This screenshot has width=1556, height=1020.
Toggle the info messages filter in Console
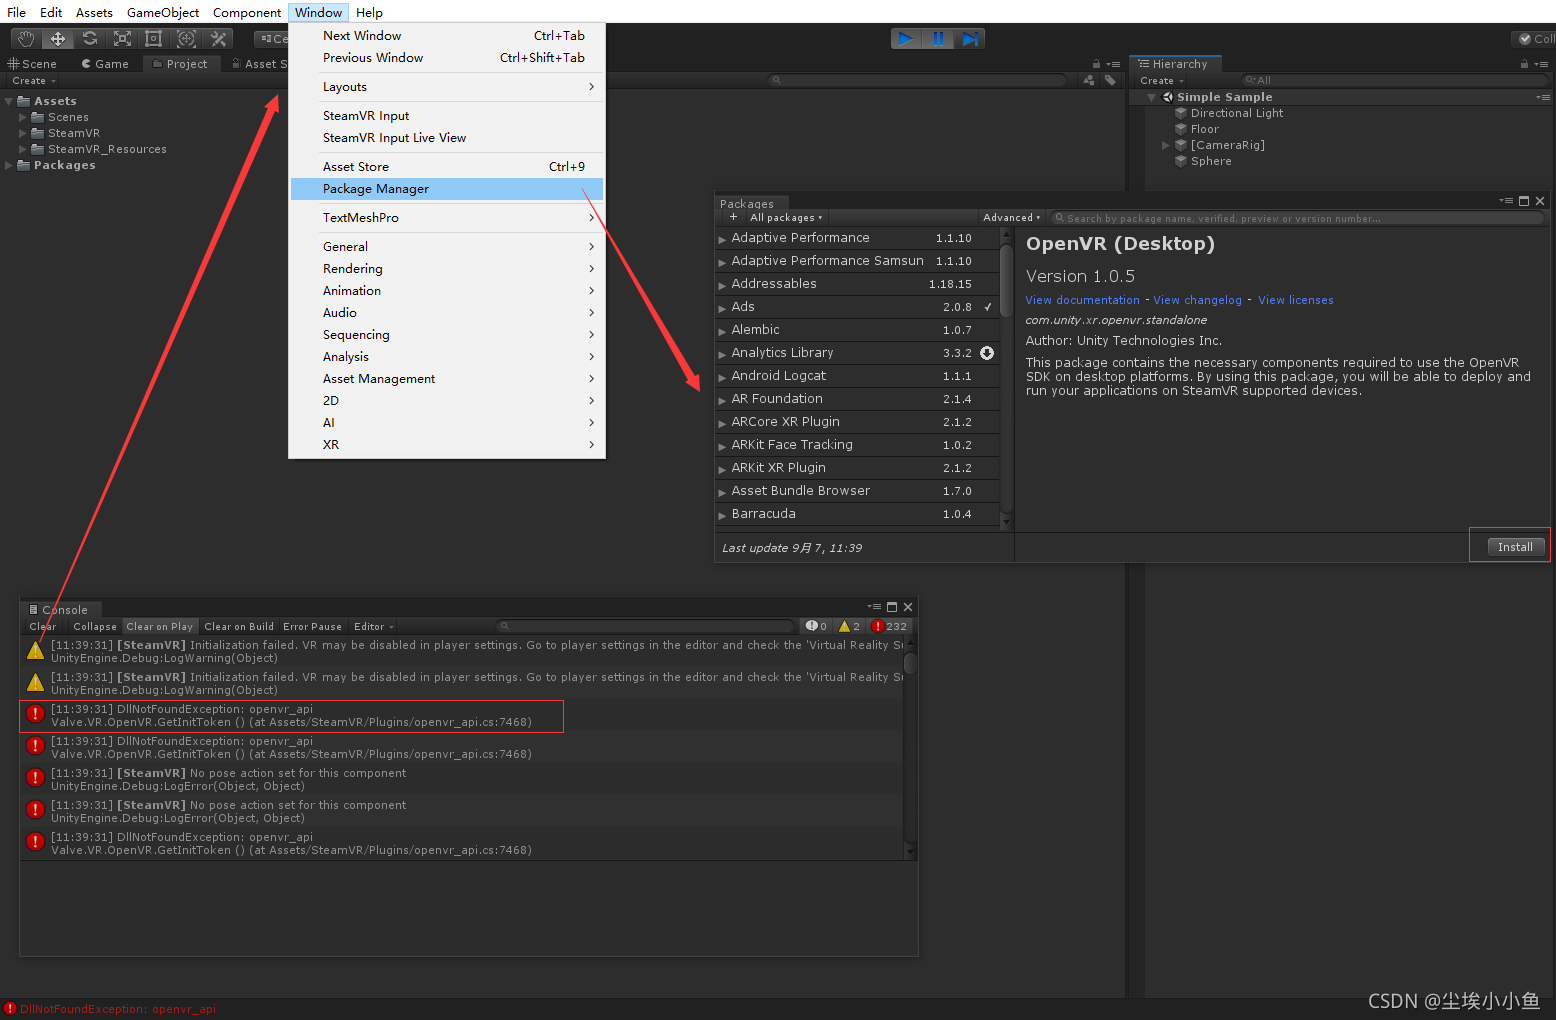click(x=816, y=626)
